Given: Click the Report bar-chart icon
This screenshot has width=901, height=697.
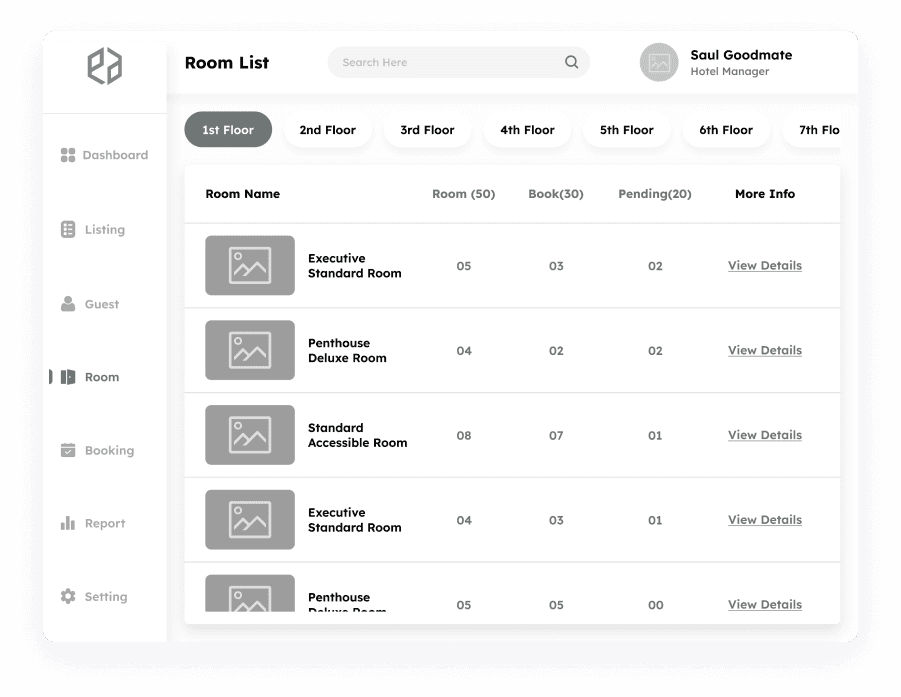Looking at the screenshot, I should point(70,523).
